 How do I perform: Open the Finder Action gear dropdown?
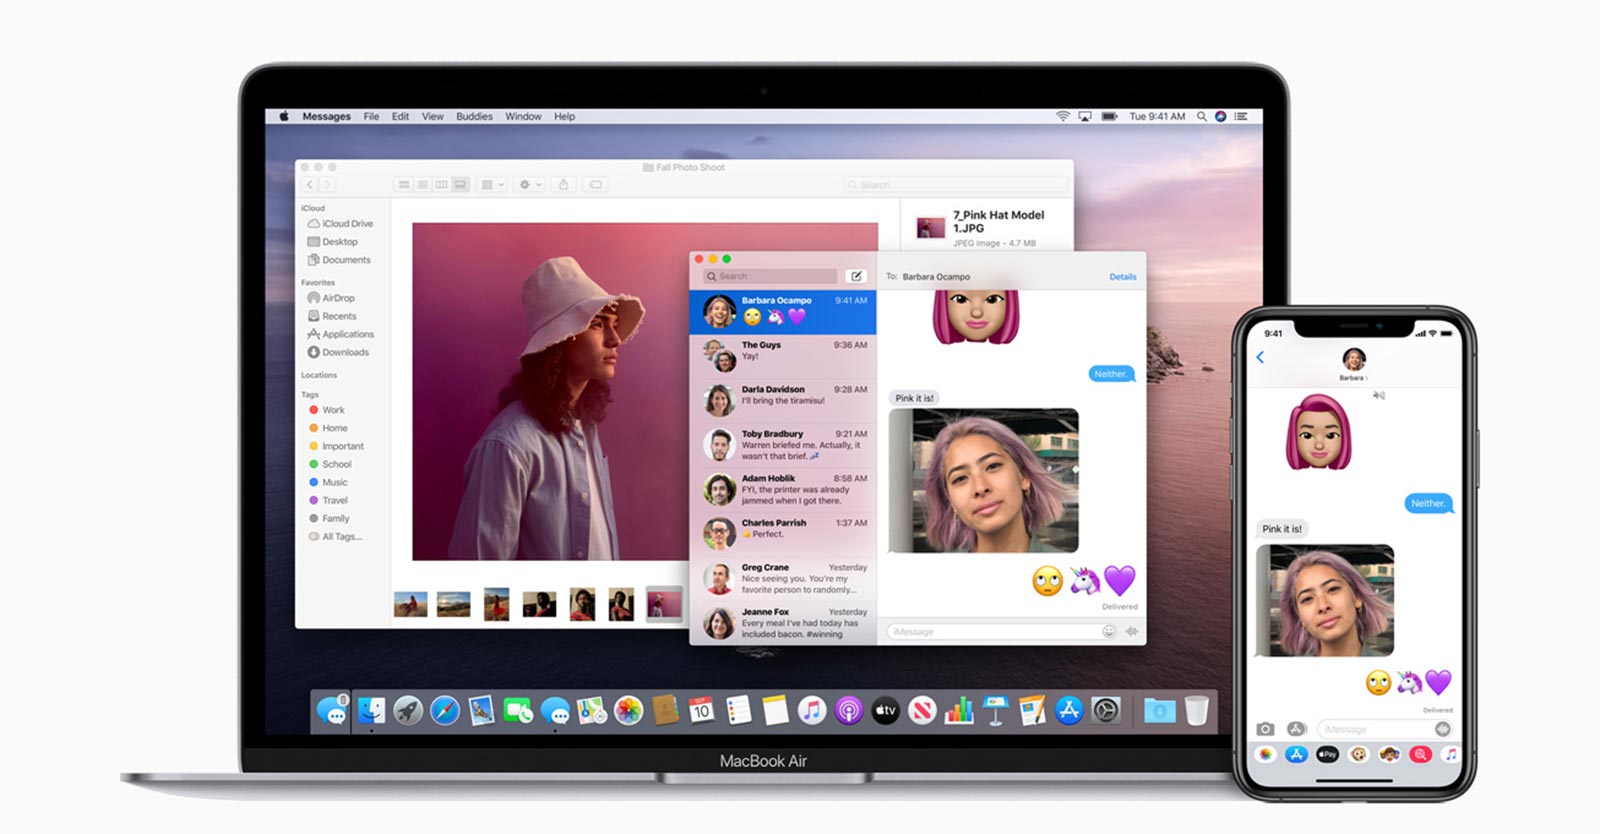click(x=530, y=185)
